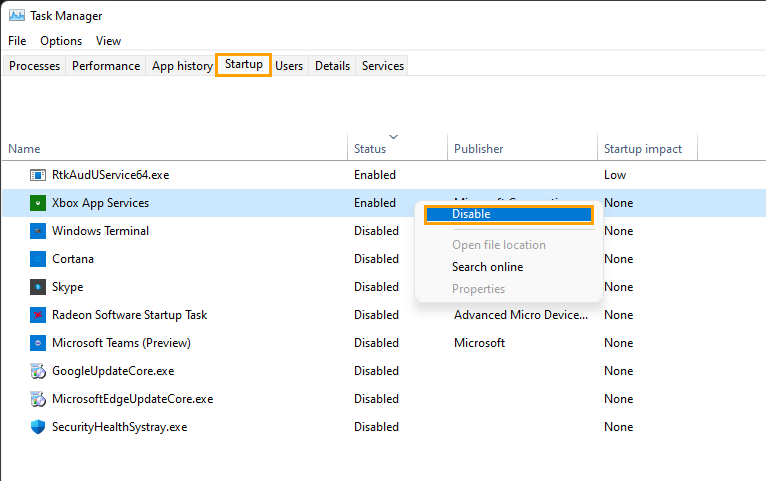Open the File menu
The height and width of the screenshot is (481, 766).
point(17,41)
